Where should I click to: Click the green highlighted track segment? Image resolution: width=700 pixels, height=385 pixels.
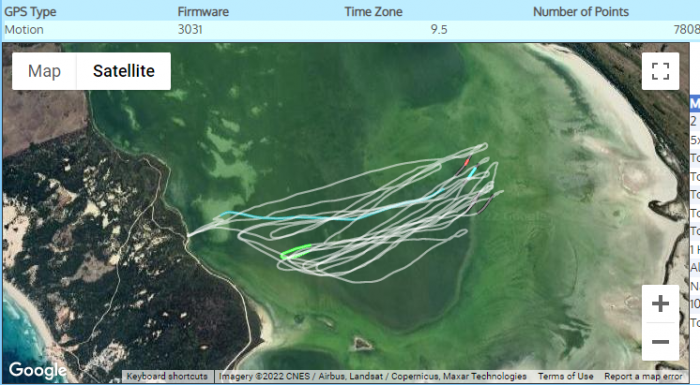click(x=296, y=251)
